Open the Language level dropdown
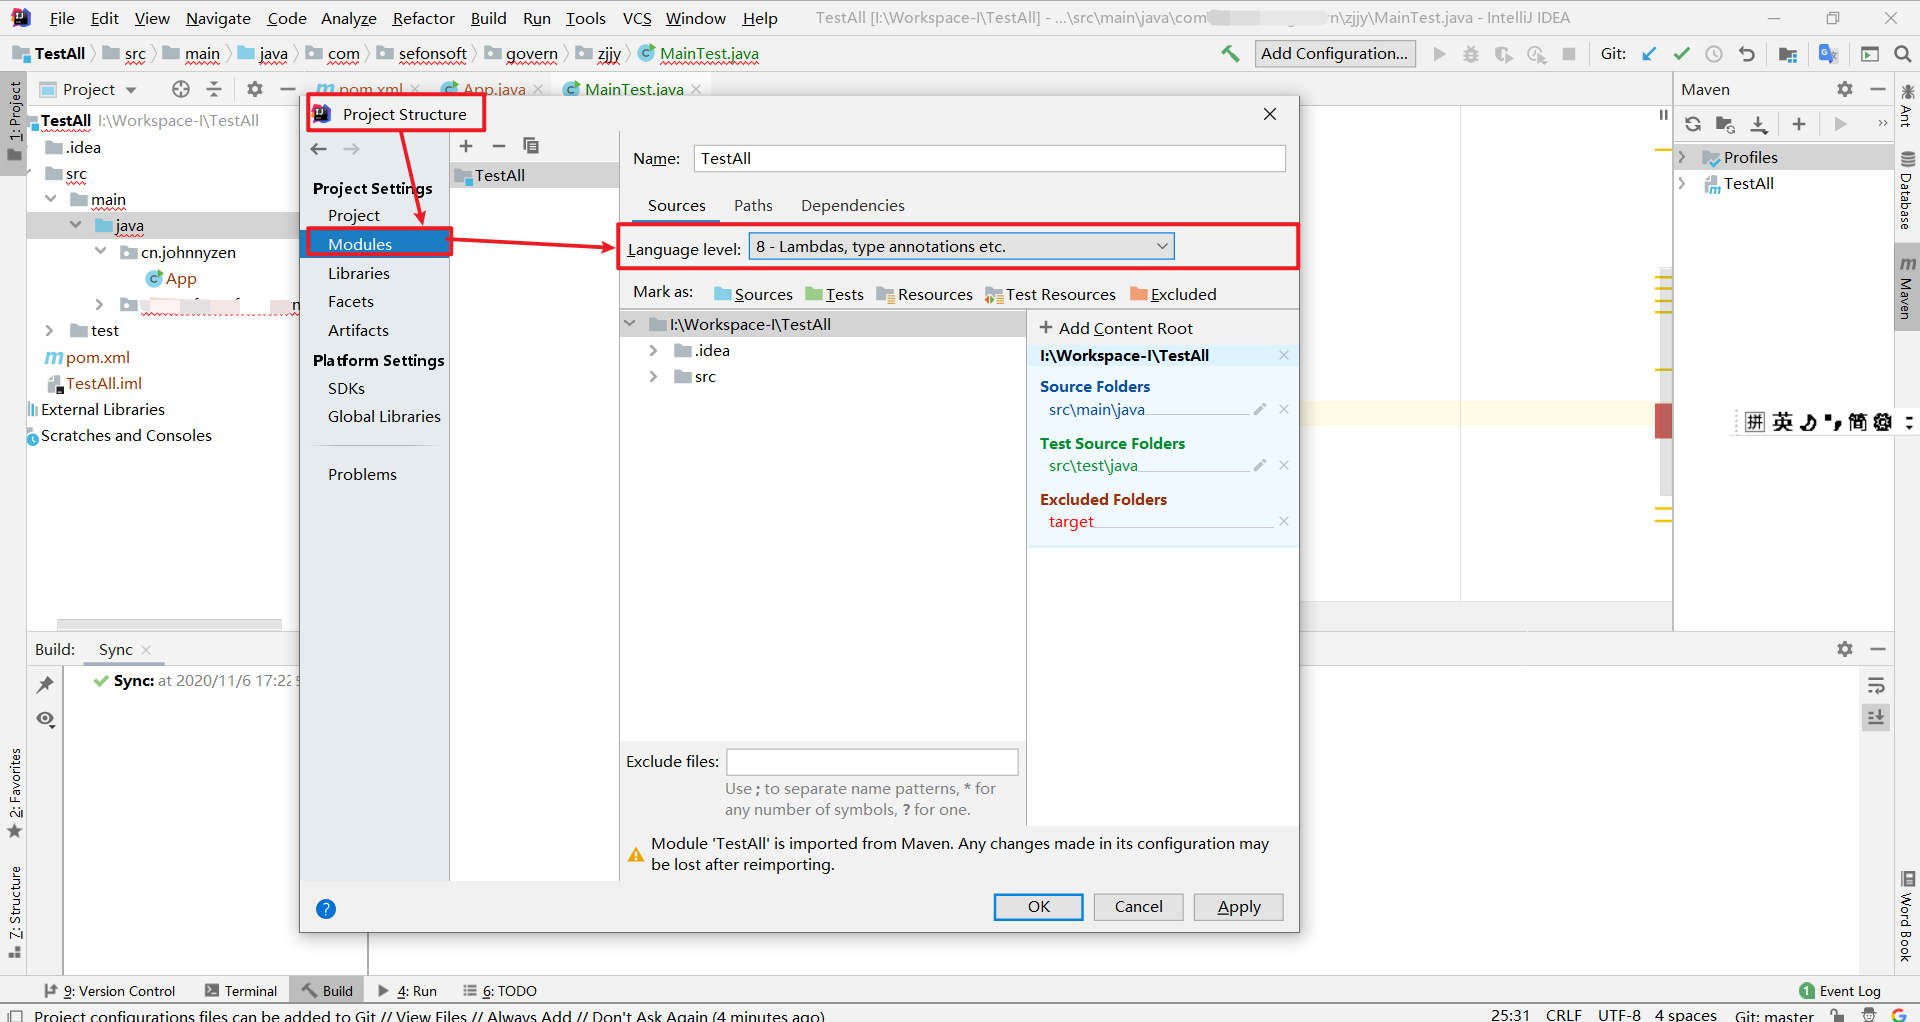Viewport: 1920px width, 1022px height. point(961,246)
